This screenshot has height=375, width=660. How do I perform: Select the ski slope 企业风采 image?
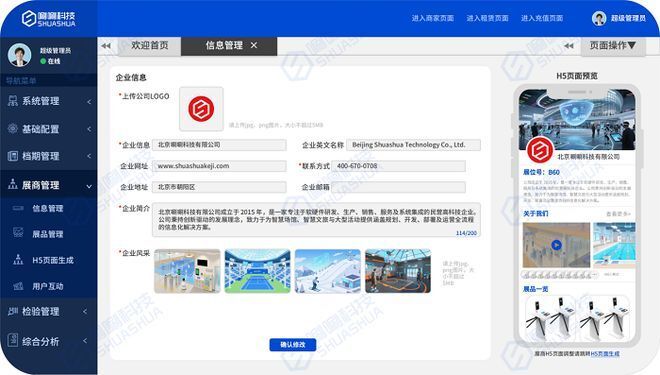(327, 271)
